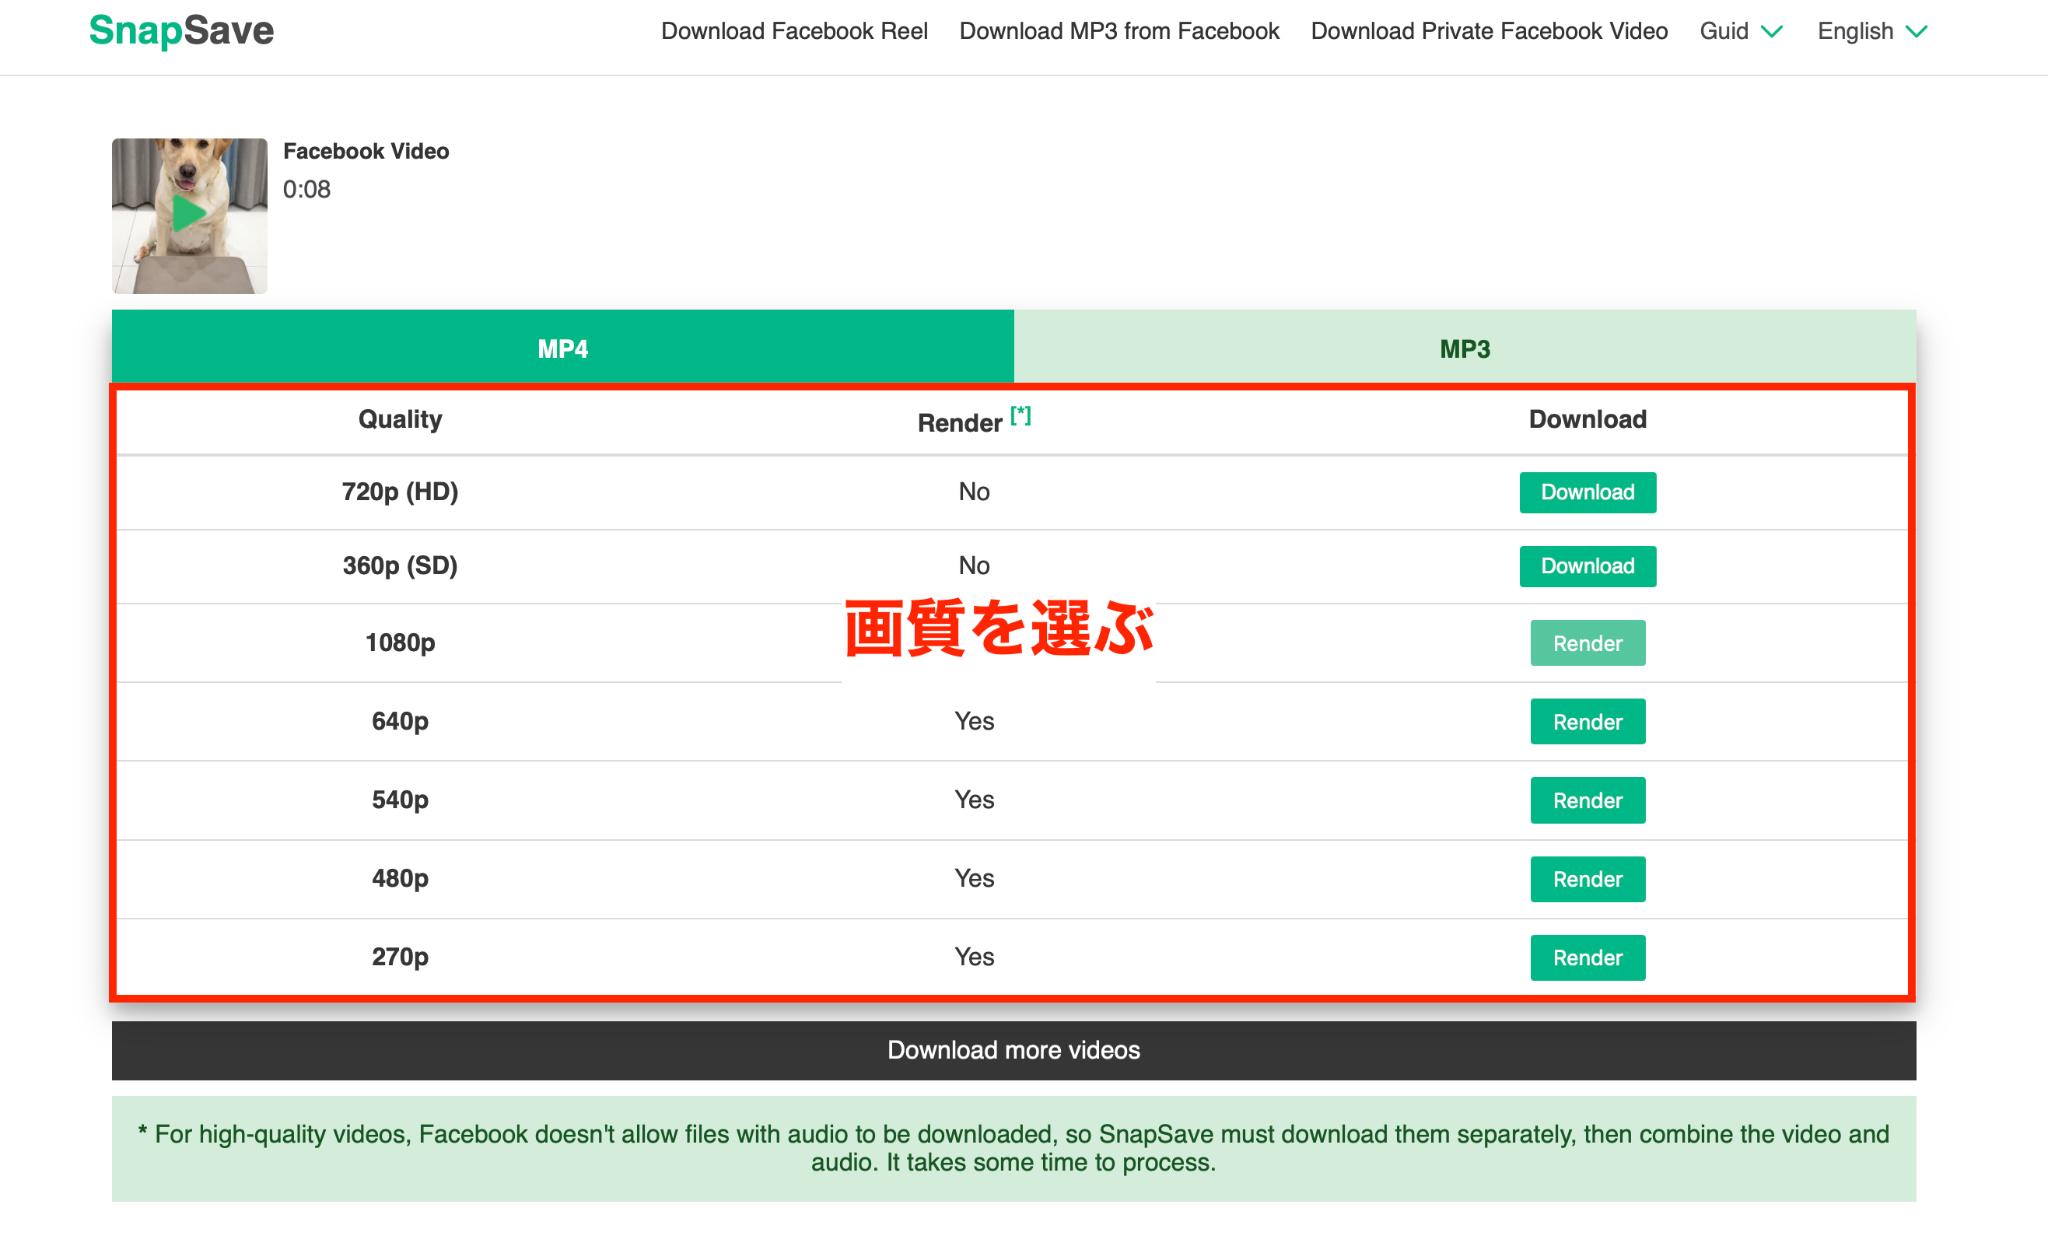This screenshot has width=2048, height=1241.
Task: Select the 1080p quality label
Action: pyautogui.click(x=400, y=643)
